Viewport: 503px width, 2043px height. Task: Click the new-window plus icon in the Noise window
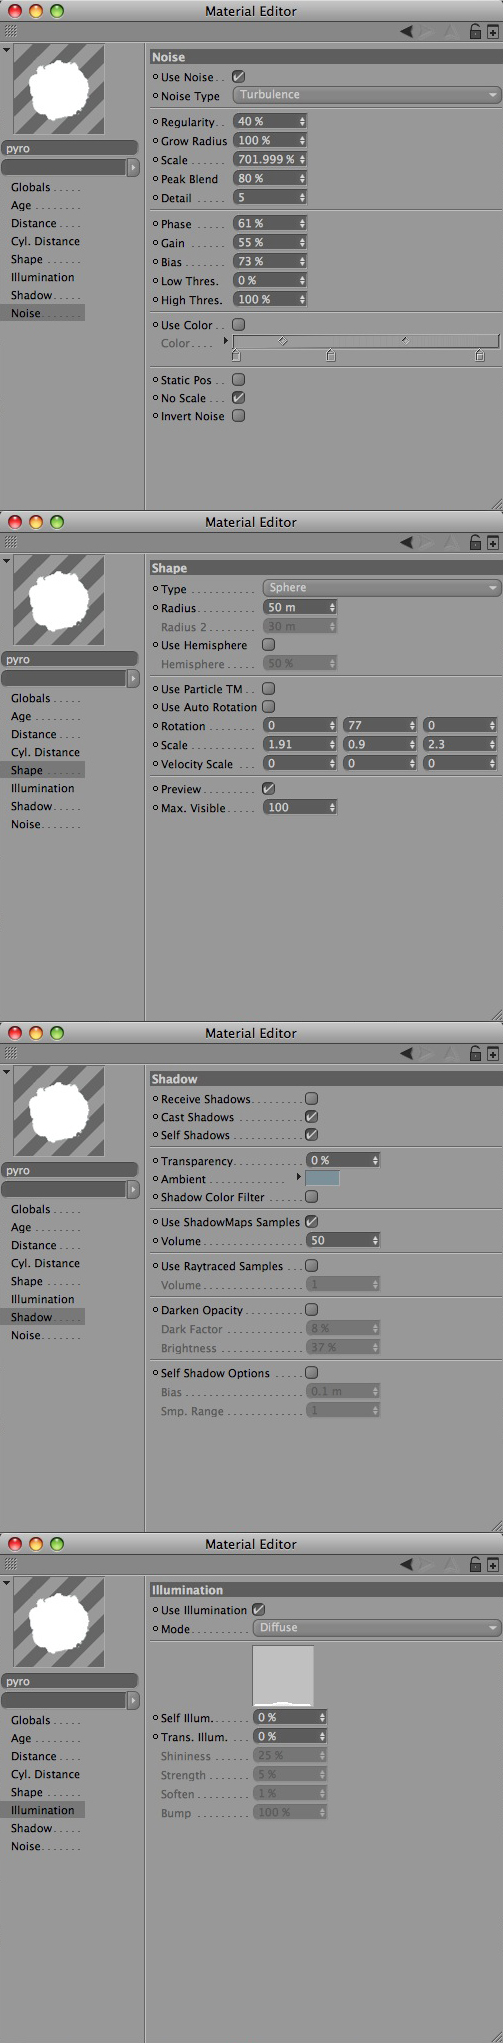pyautogui.click(x=493, y=32)
